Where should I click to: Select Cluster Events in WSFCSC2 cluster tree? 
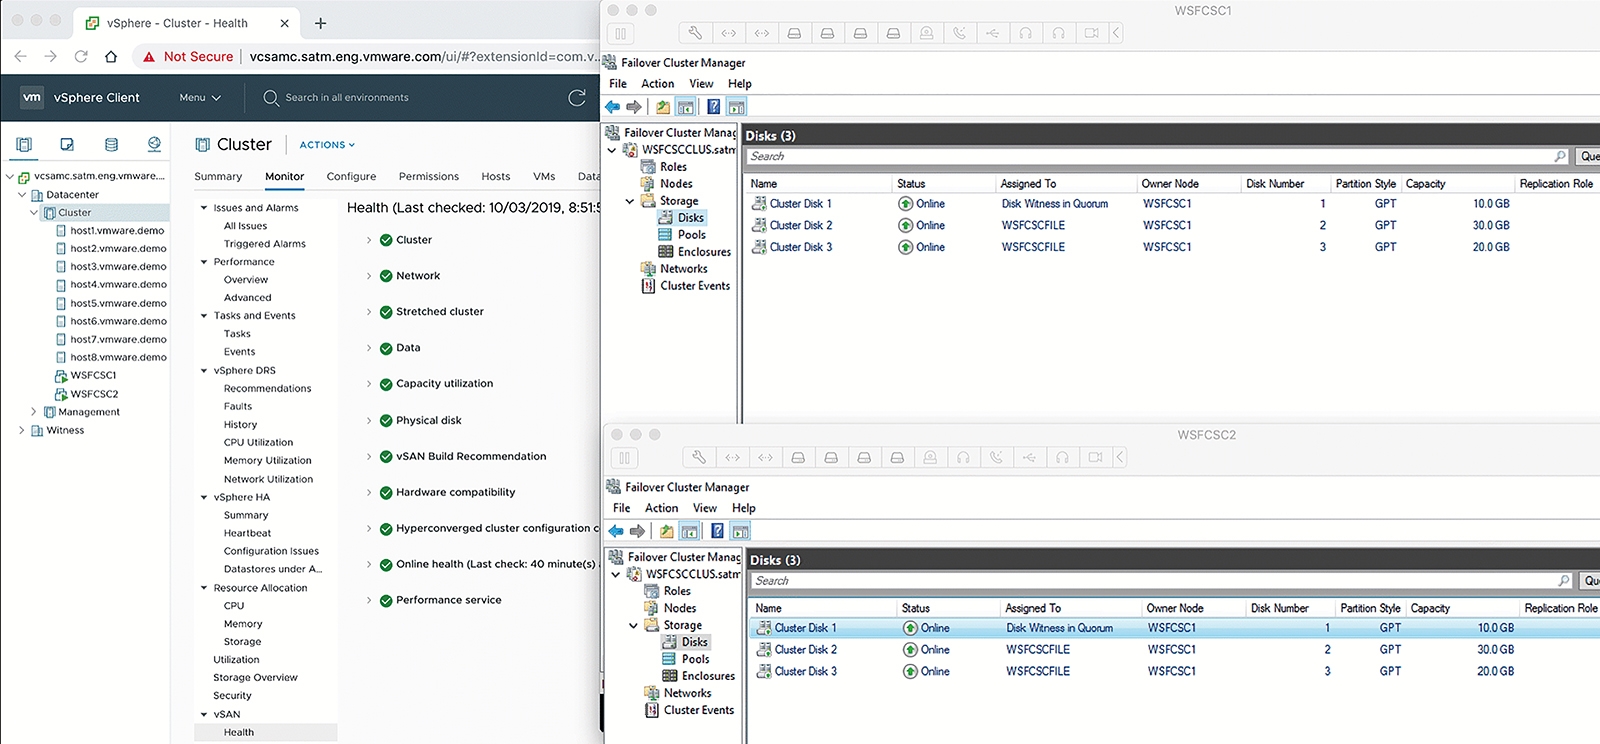[699, 710]
